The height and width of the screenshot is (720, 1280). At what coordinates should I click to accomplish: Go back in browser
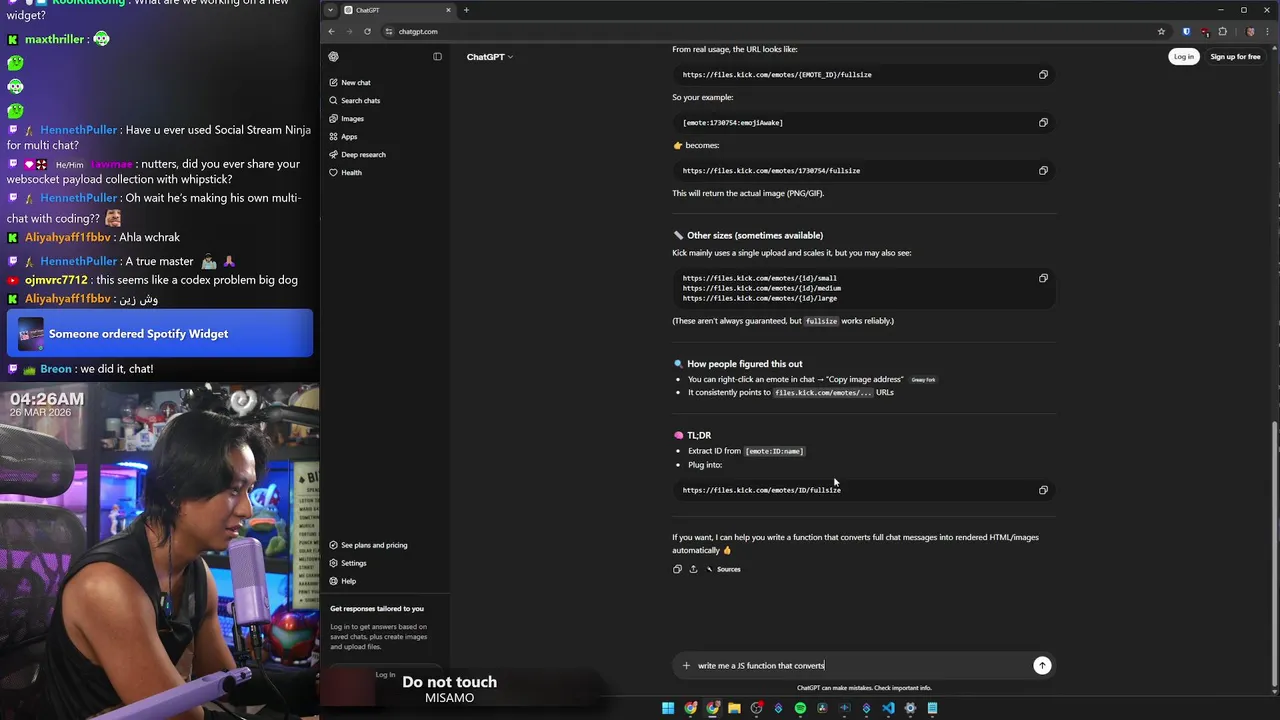332,31
